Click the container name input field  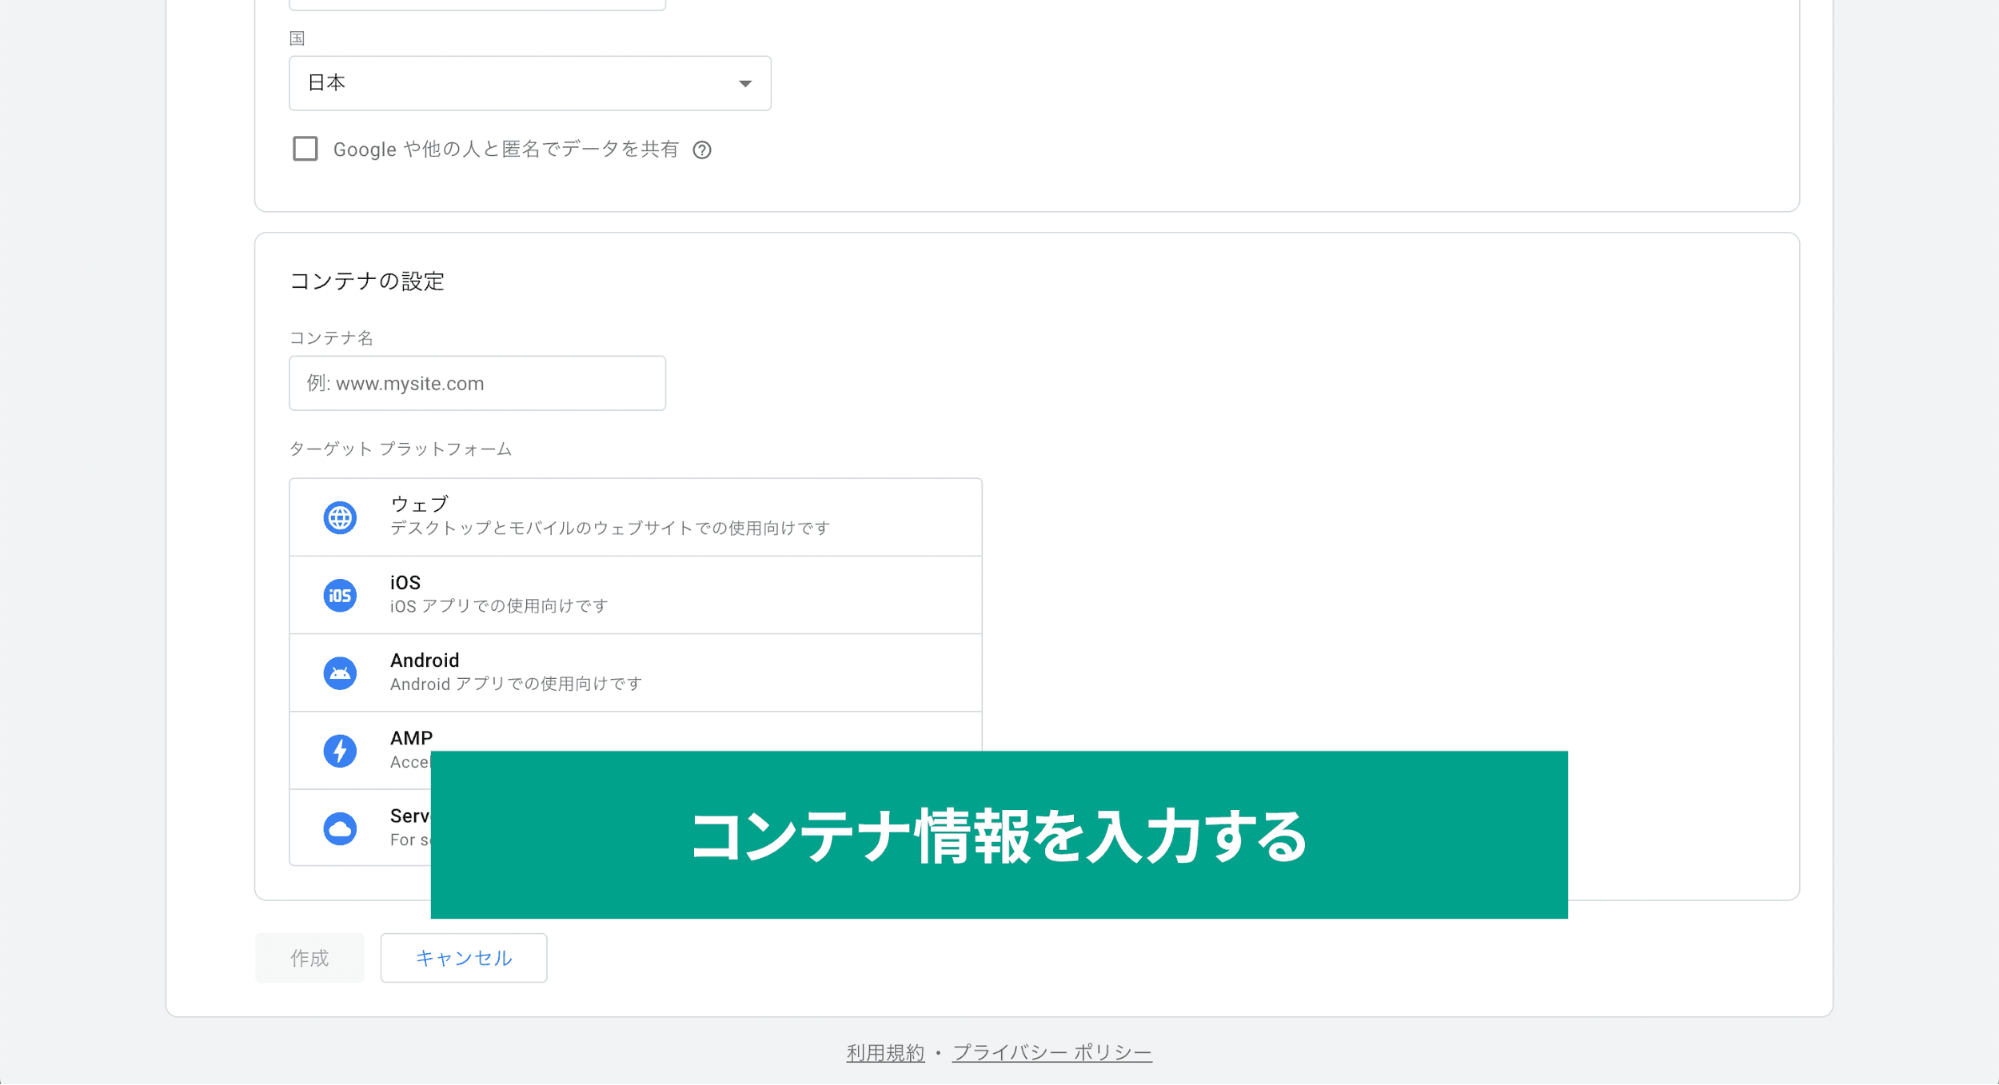point(477,383)
